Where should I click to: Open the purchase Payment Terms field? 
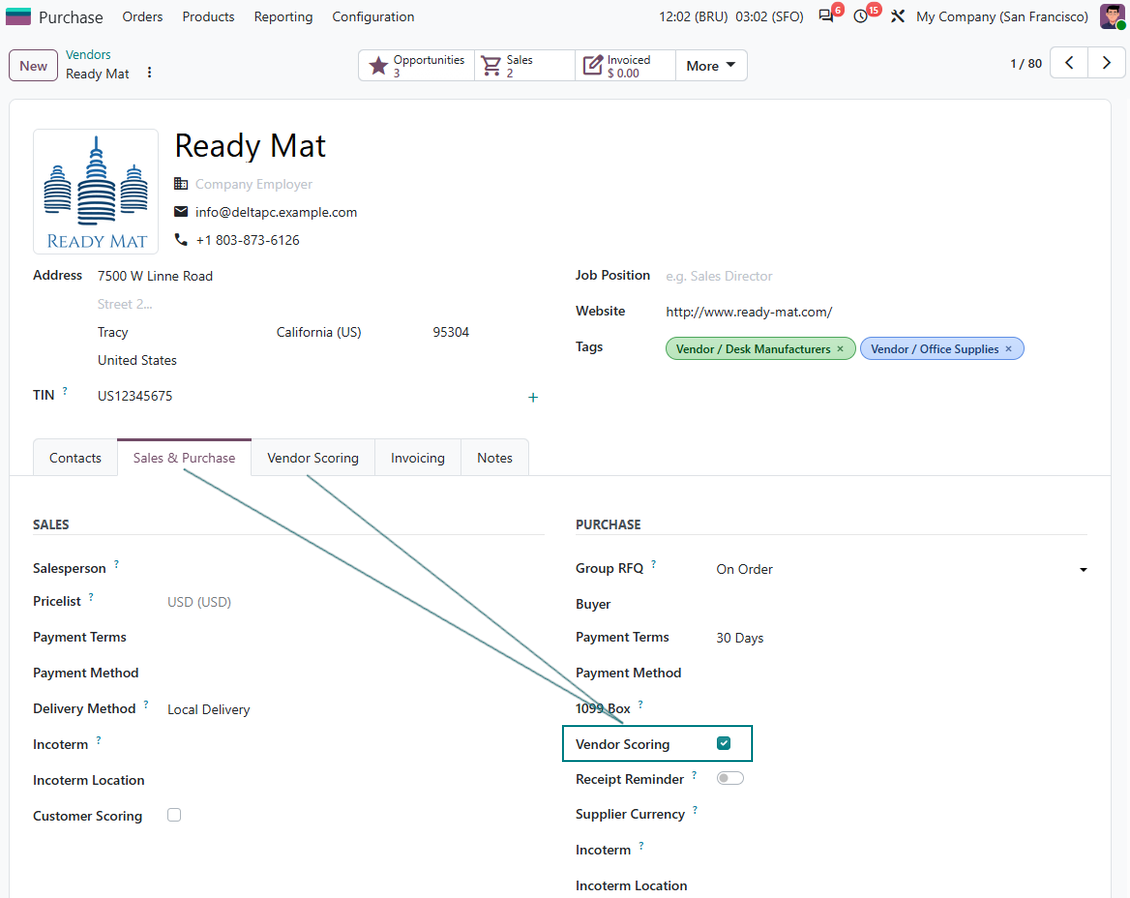902,638
